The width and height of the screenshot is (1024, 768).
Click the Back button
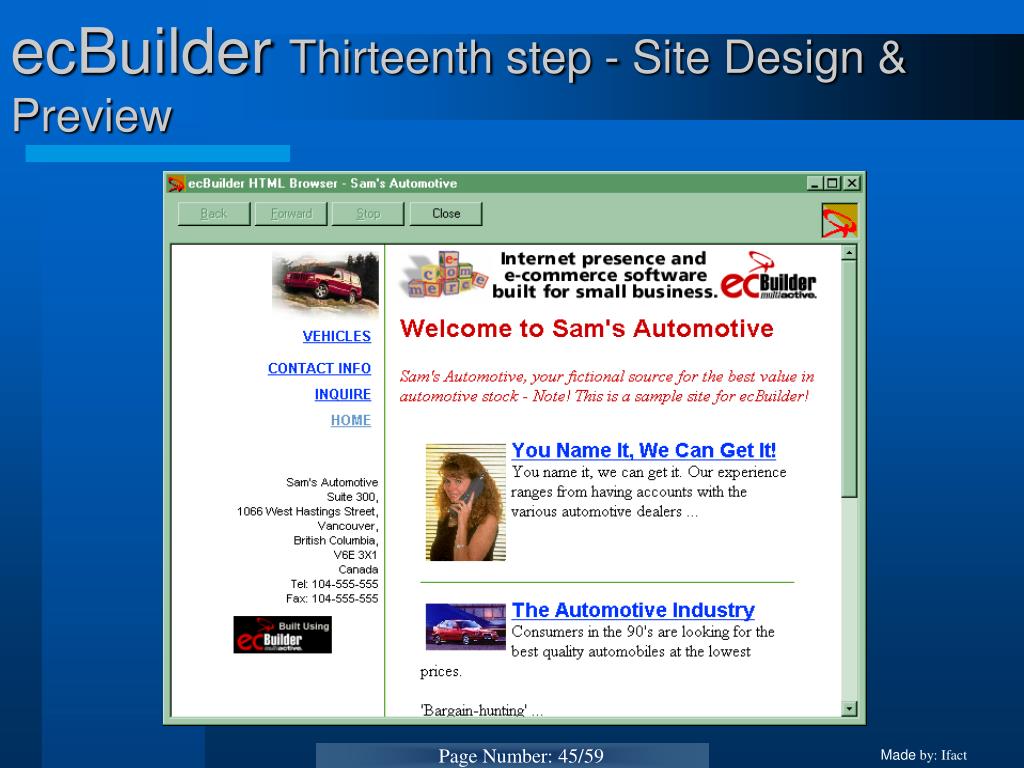click(x=214, y=214)
